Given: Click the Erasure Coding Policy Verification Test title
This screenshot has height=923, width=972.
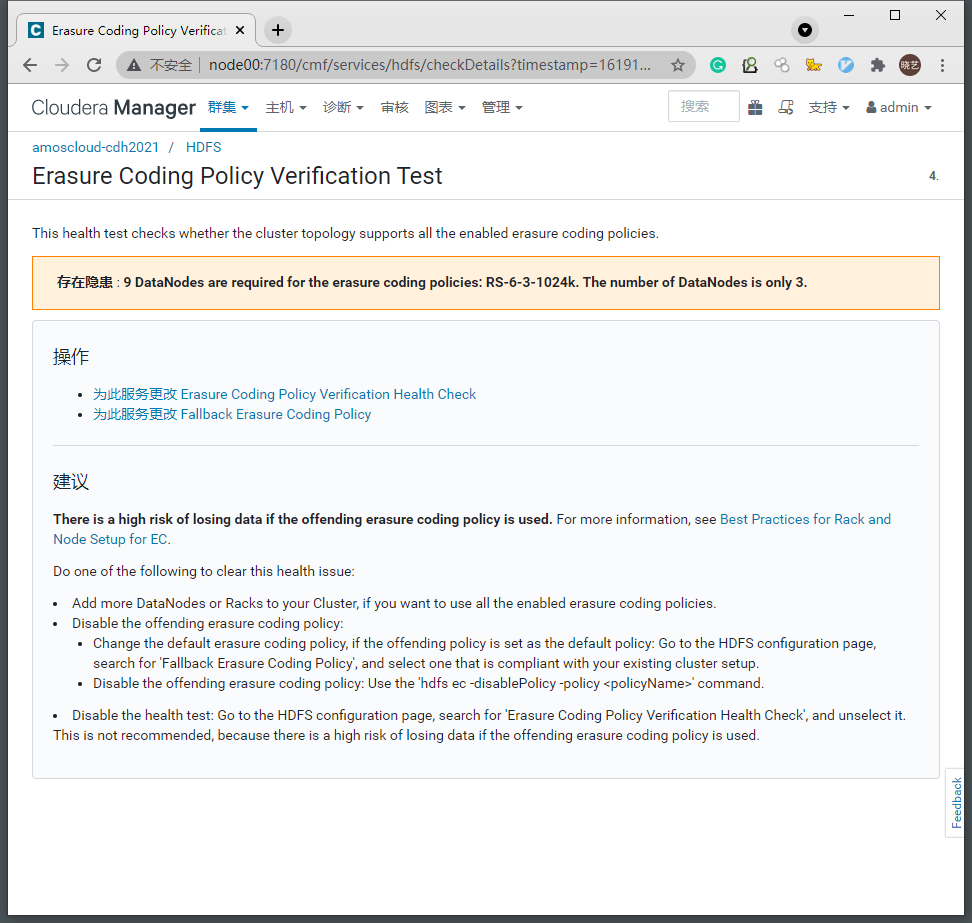Looking at the screenshot, I should (237, 176).
